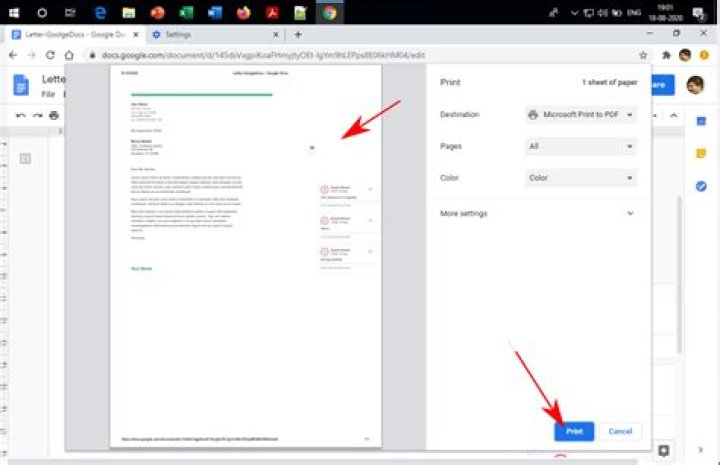Click the address bar URL
The height and width of the screenshot is (465, 720).
click(263, 55)
